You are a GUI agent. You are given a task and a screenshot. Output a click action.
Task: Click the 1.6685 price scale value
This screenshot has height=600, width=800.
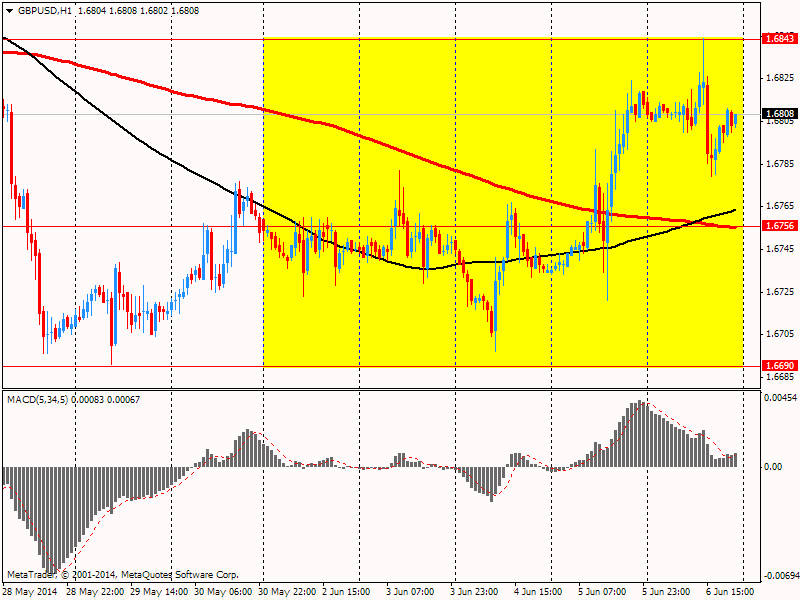(x=780, y=377)
